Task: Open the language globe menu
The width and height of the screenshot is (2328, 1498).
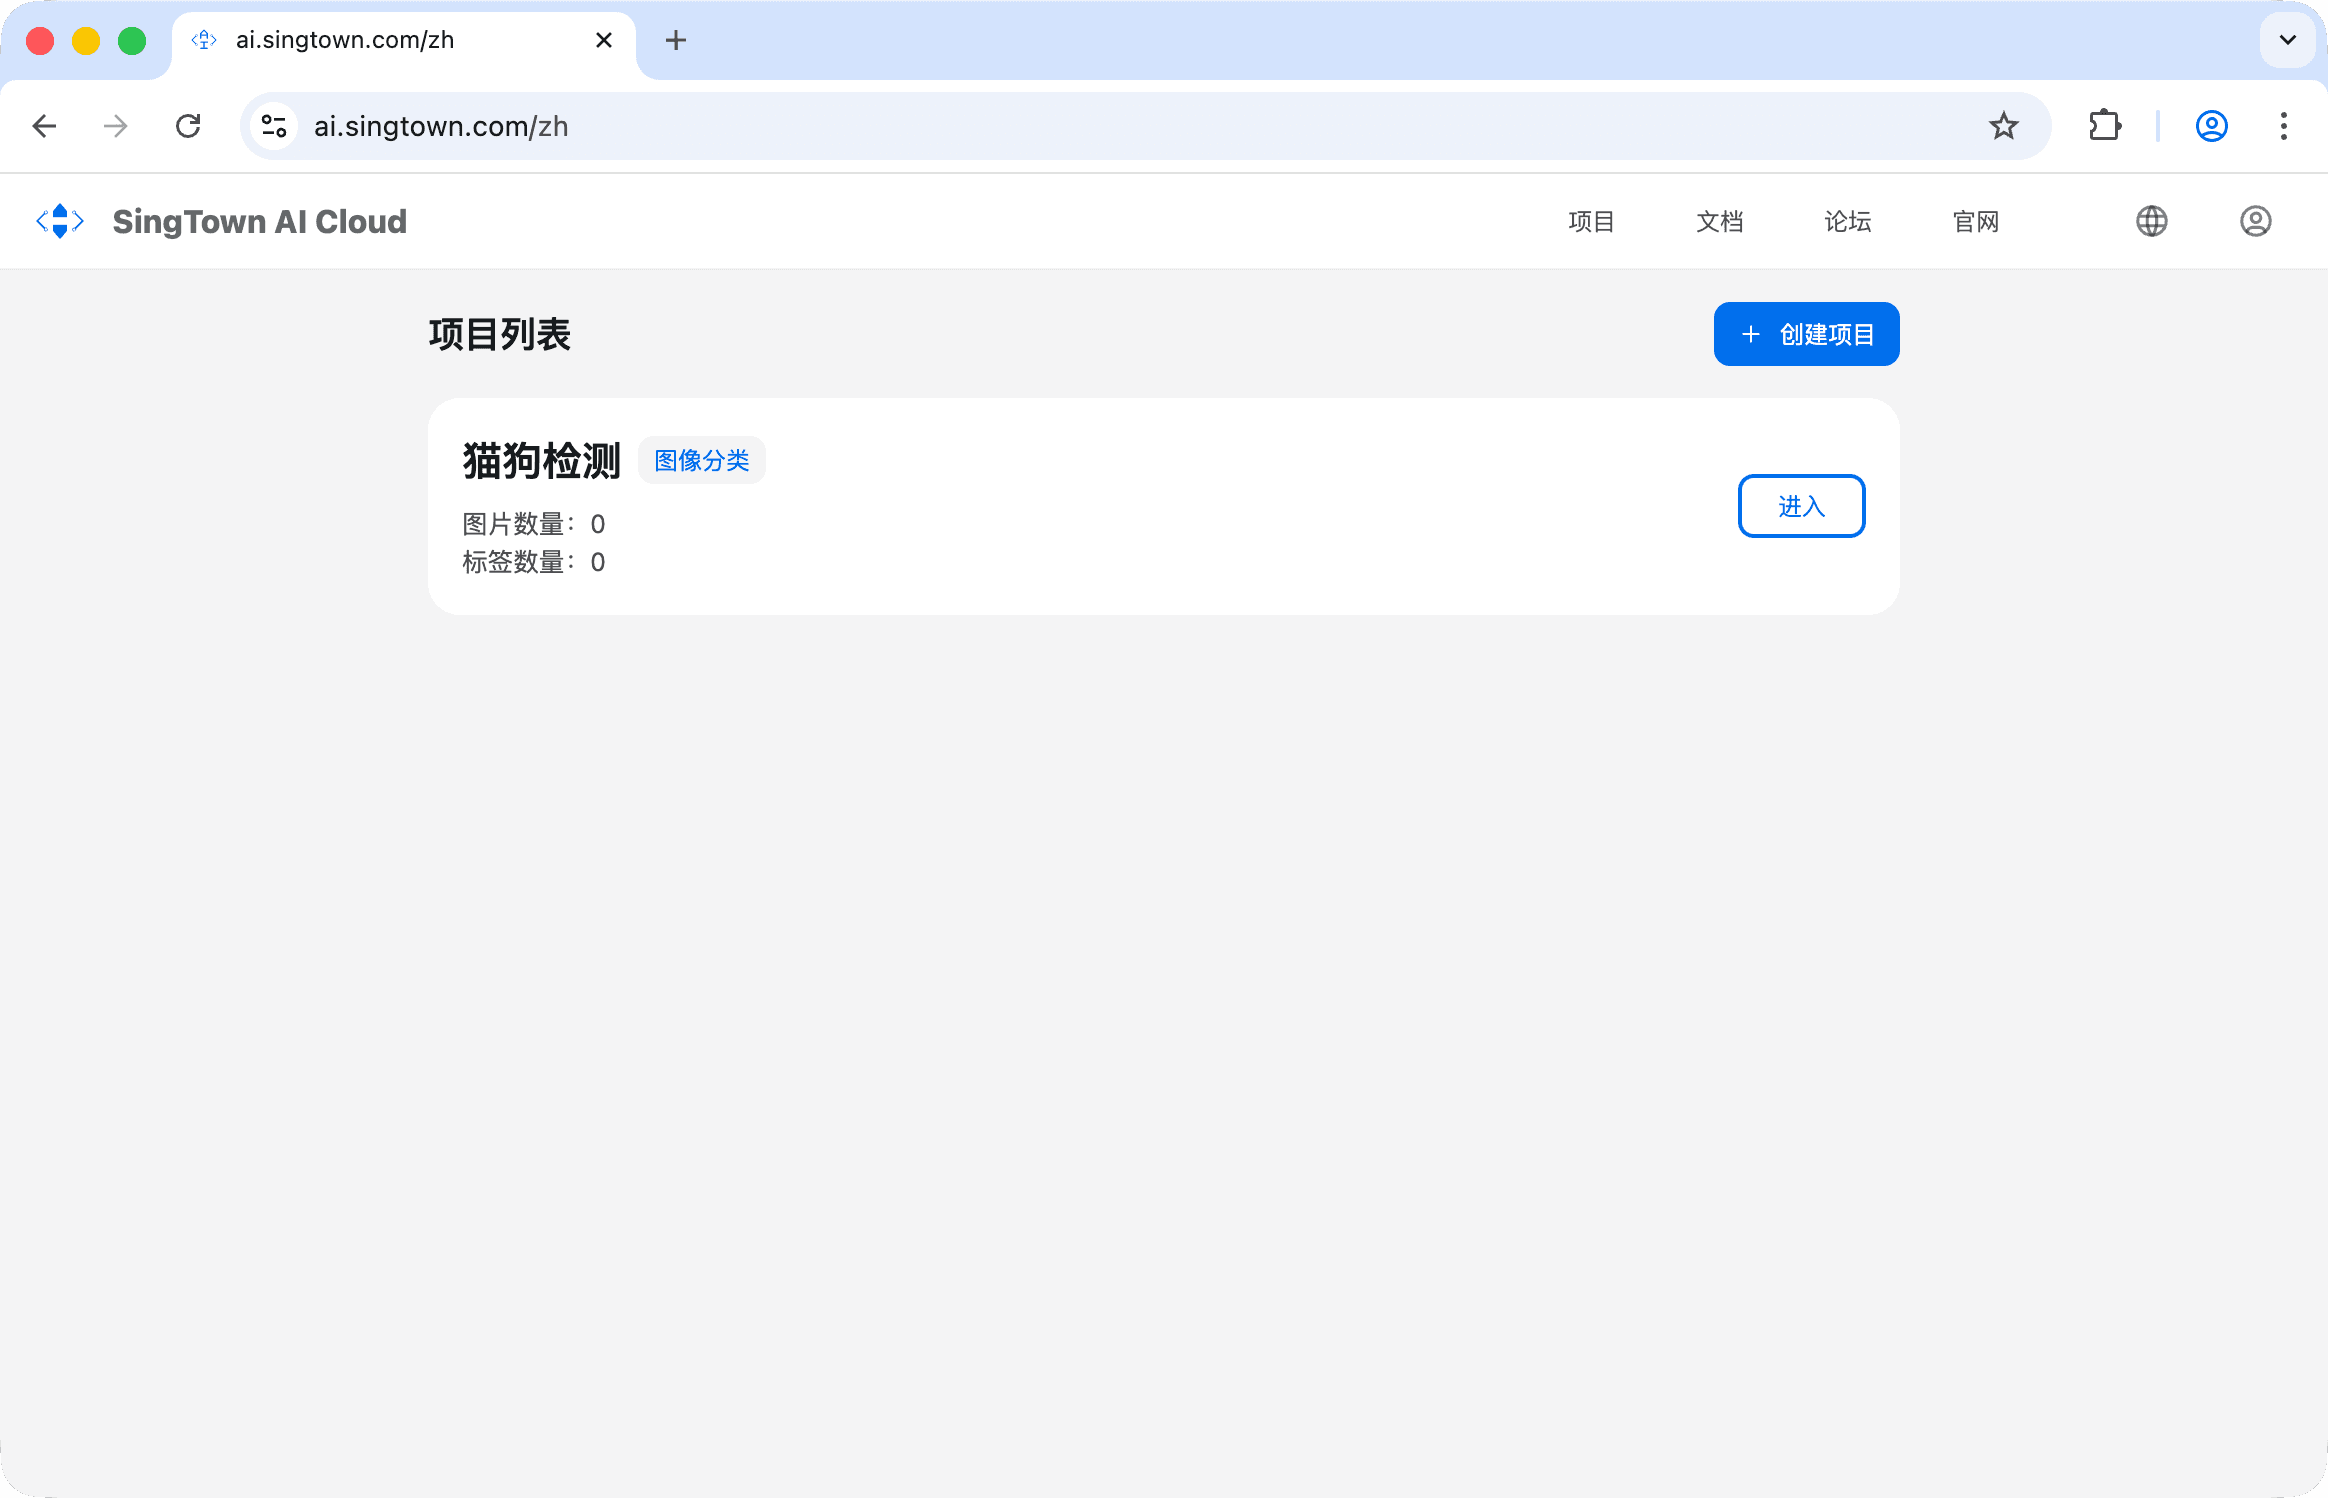Action: tap(2151, 221)
